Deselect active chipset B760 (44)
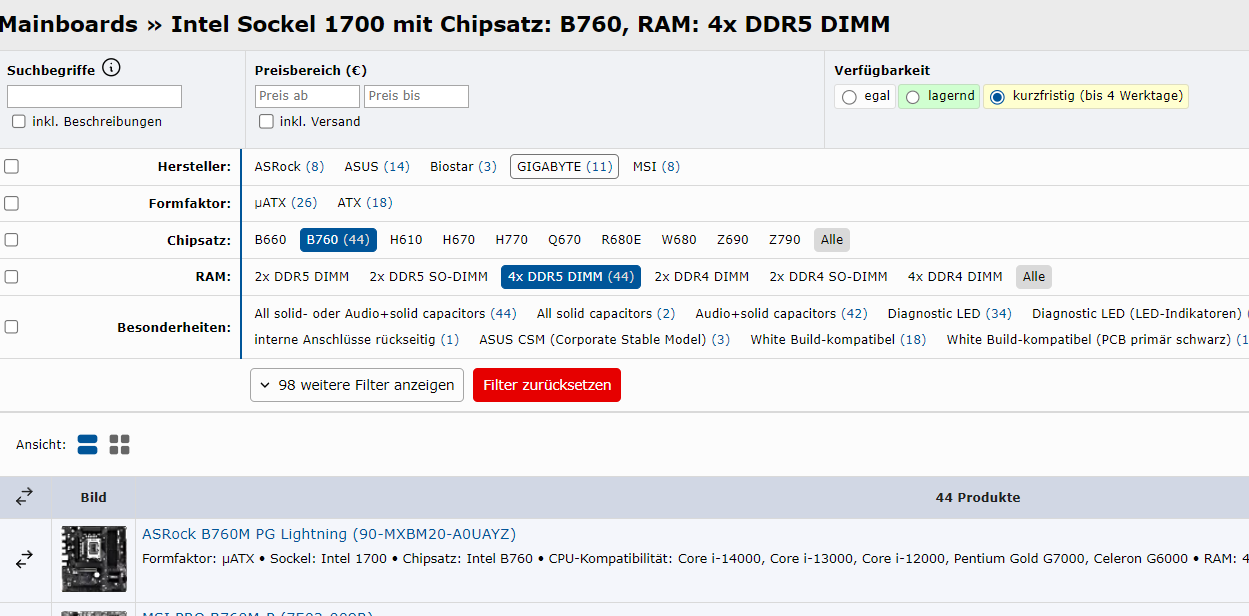1249x616 pixels. (338, 240)
